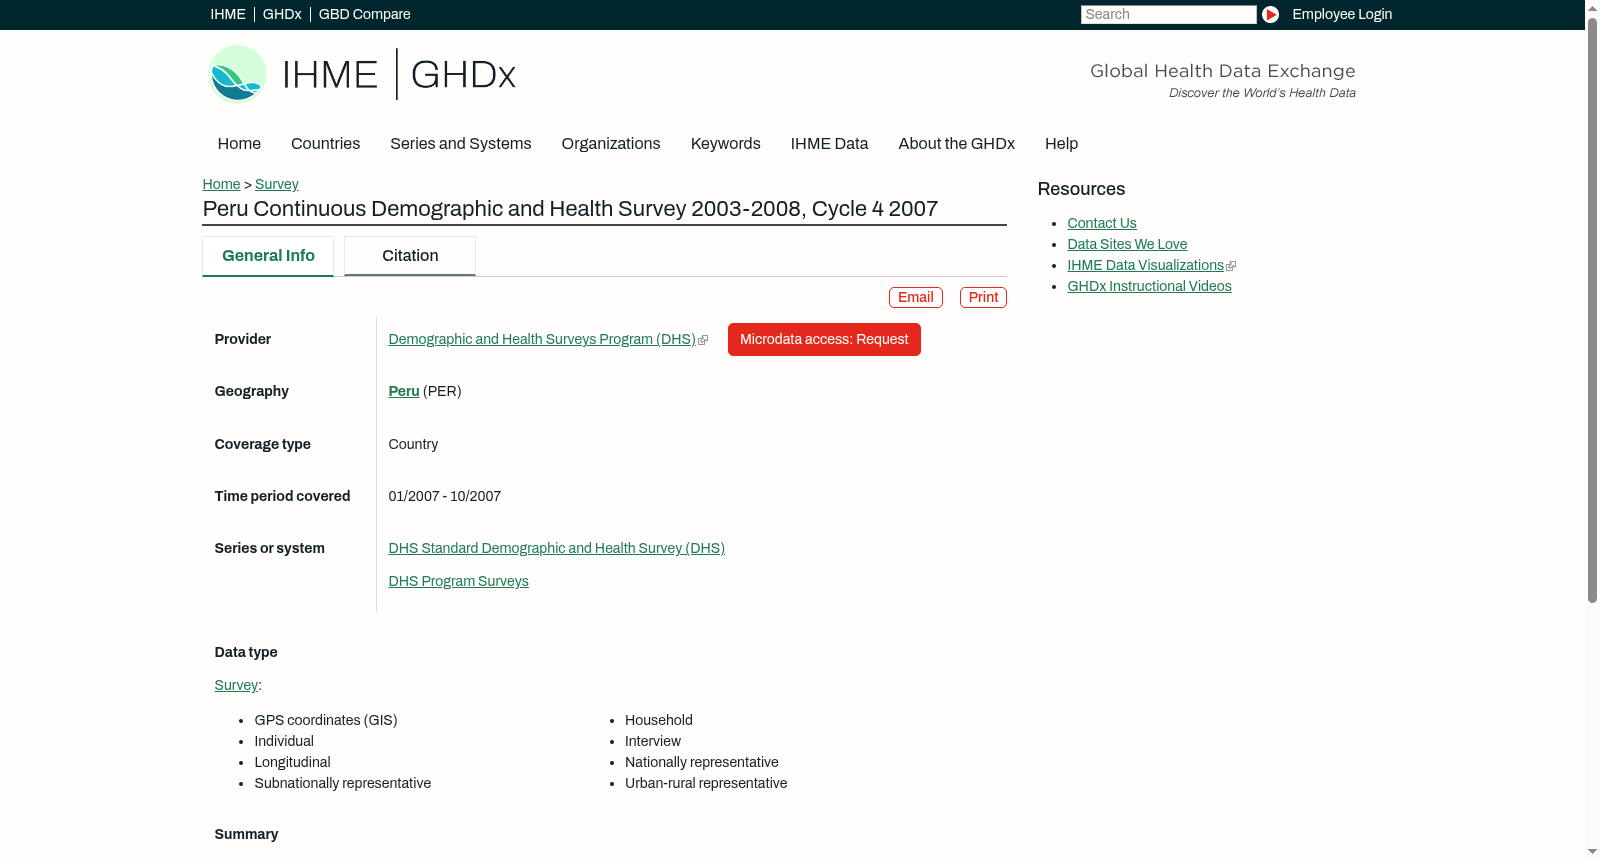
Task: Open Series and Systems menu
Action: 460,143
